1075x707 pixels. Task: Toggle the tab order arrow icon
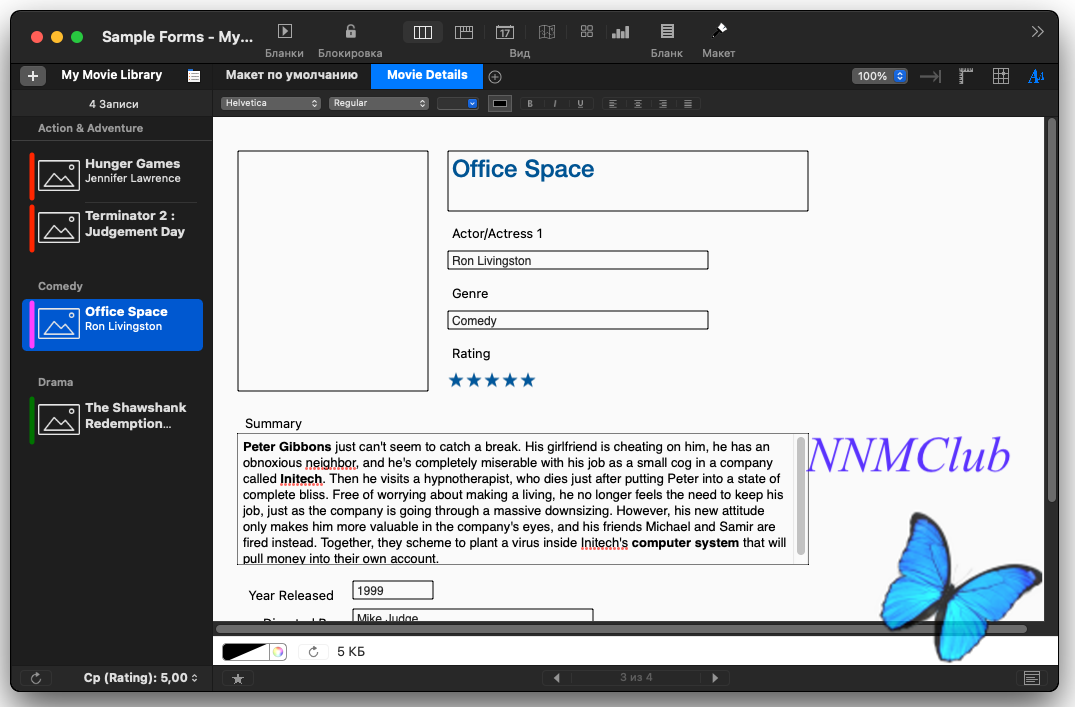coord(930,76)
